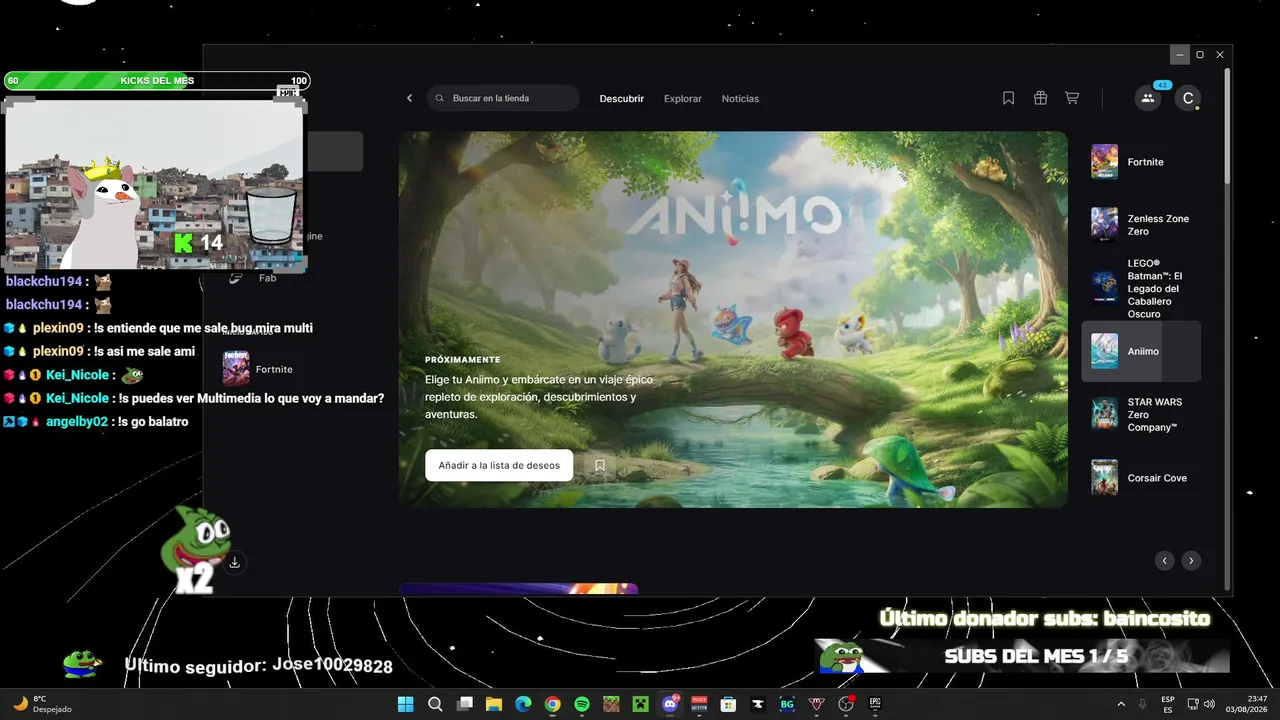Select Corsair Cove in the carousel list
Screen dimensions: 1280x720
pos(1142,478)
